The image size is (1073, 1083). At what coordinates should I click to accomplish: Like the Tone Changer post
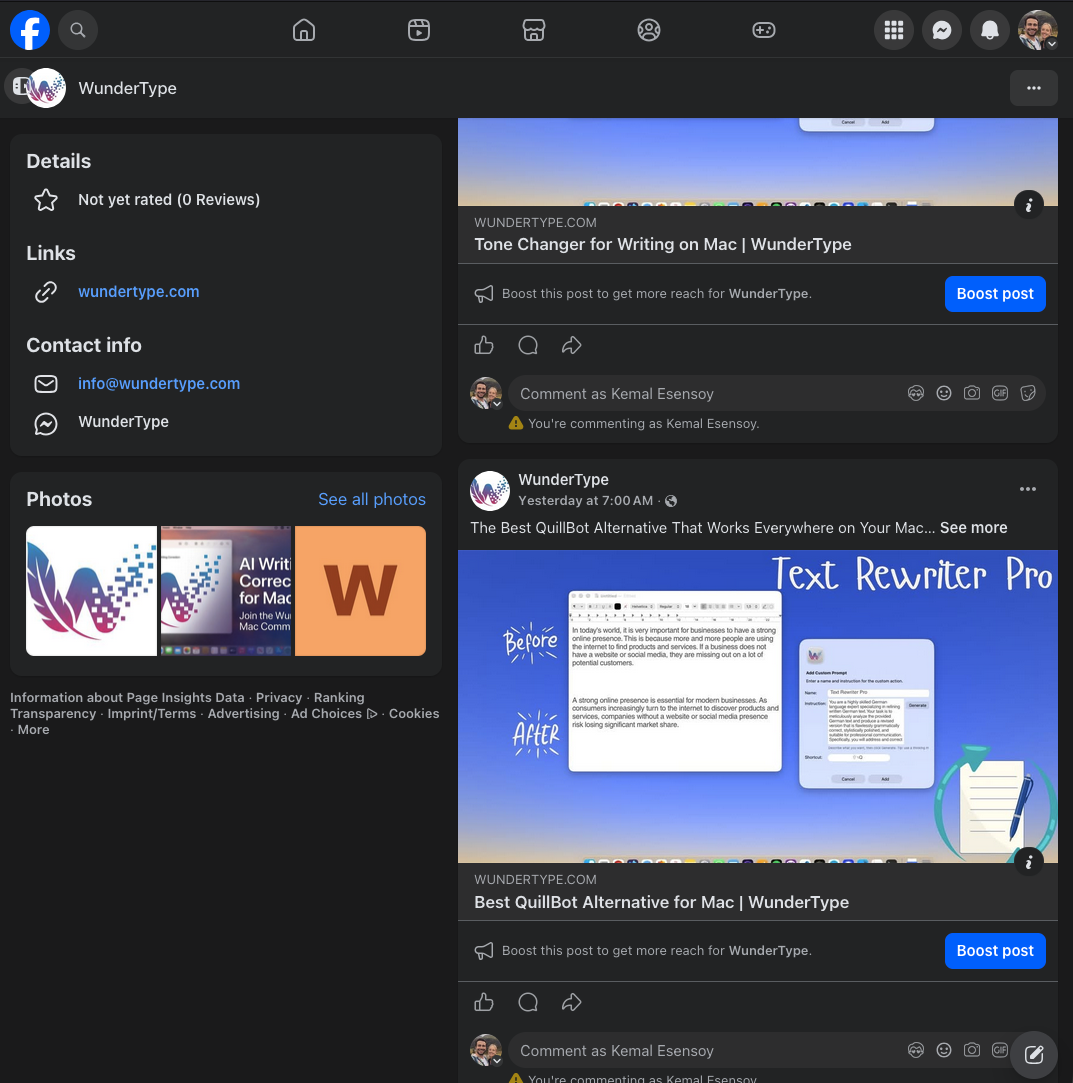pyautogui.click(x=484, y=345)
